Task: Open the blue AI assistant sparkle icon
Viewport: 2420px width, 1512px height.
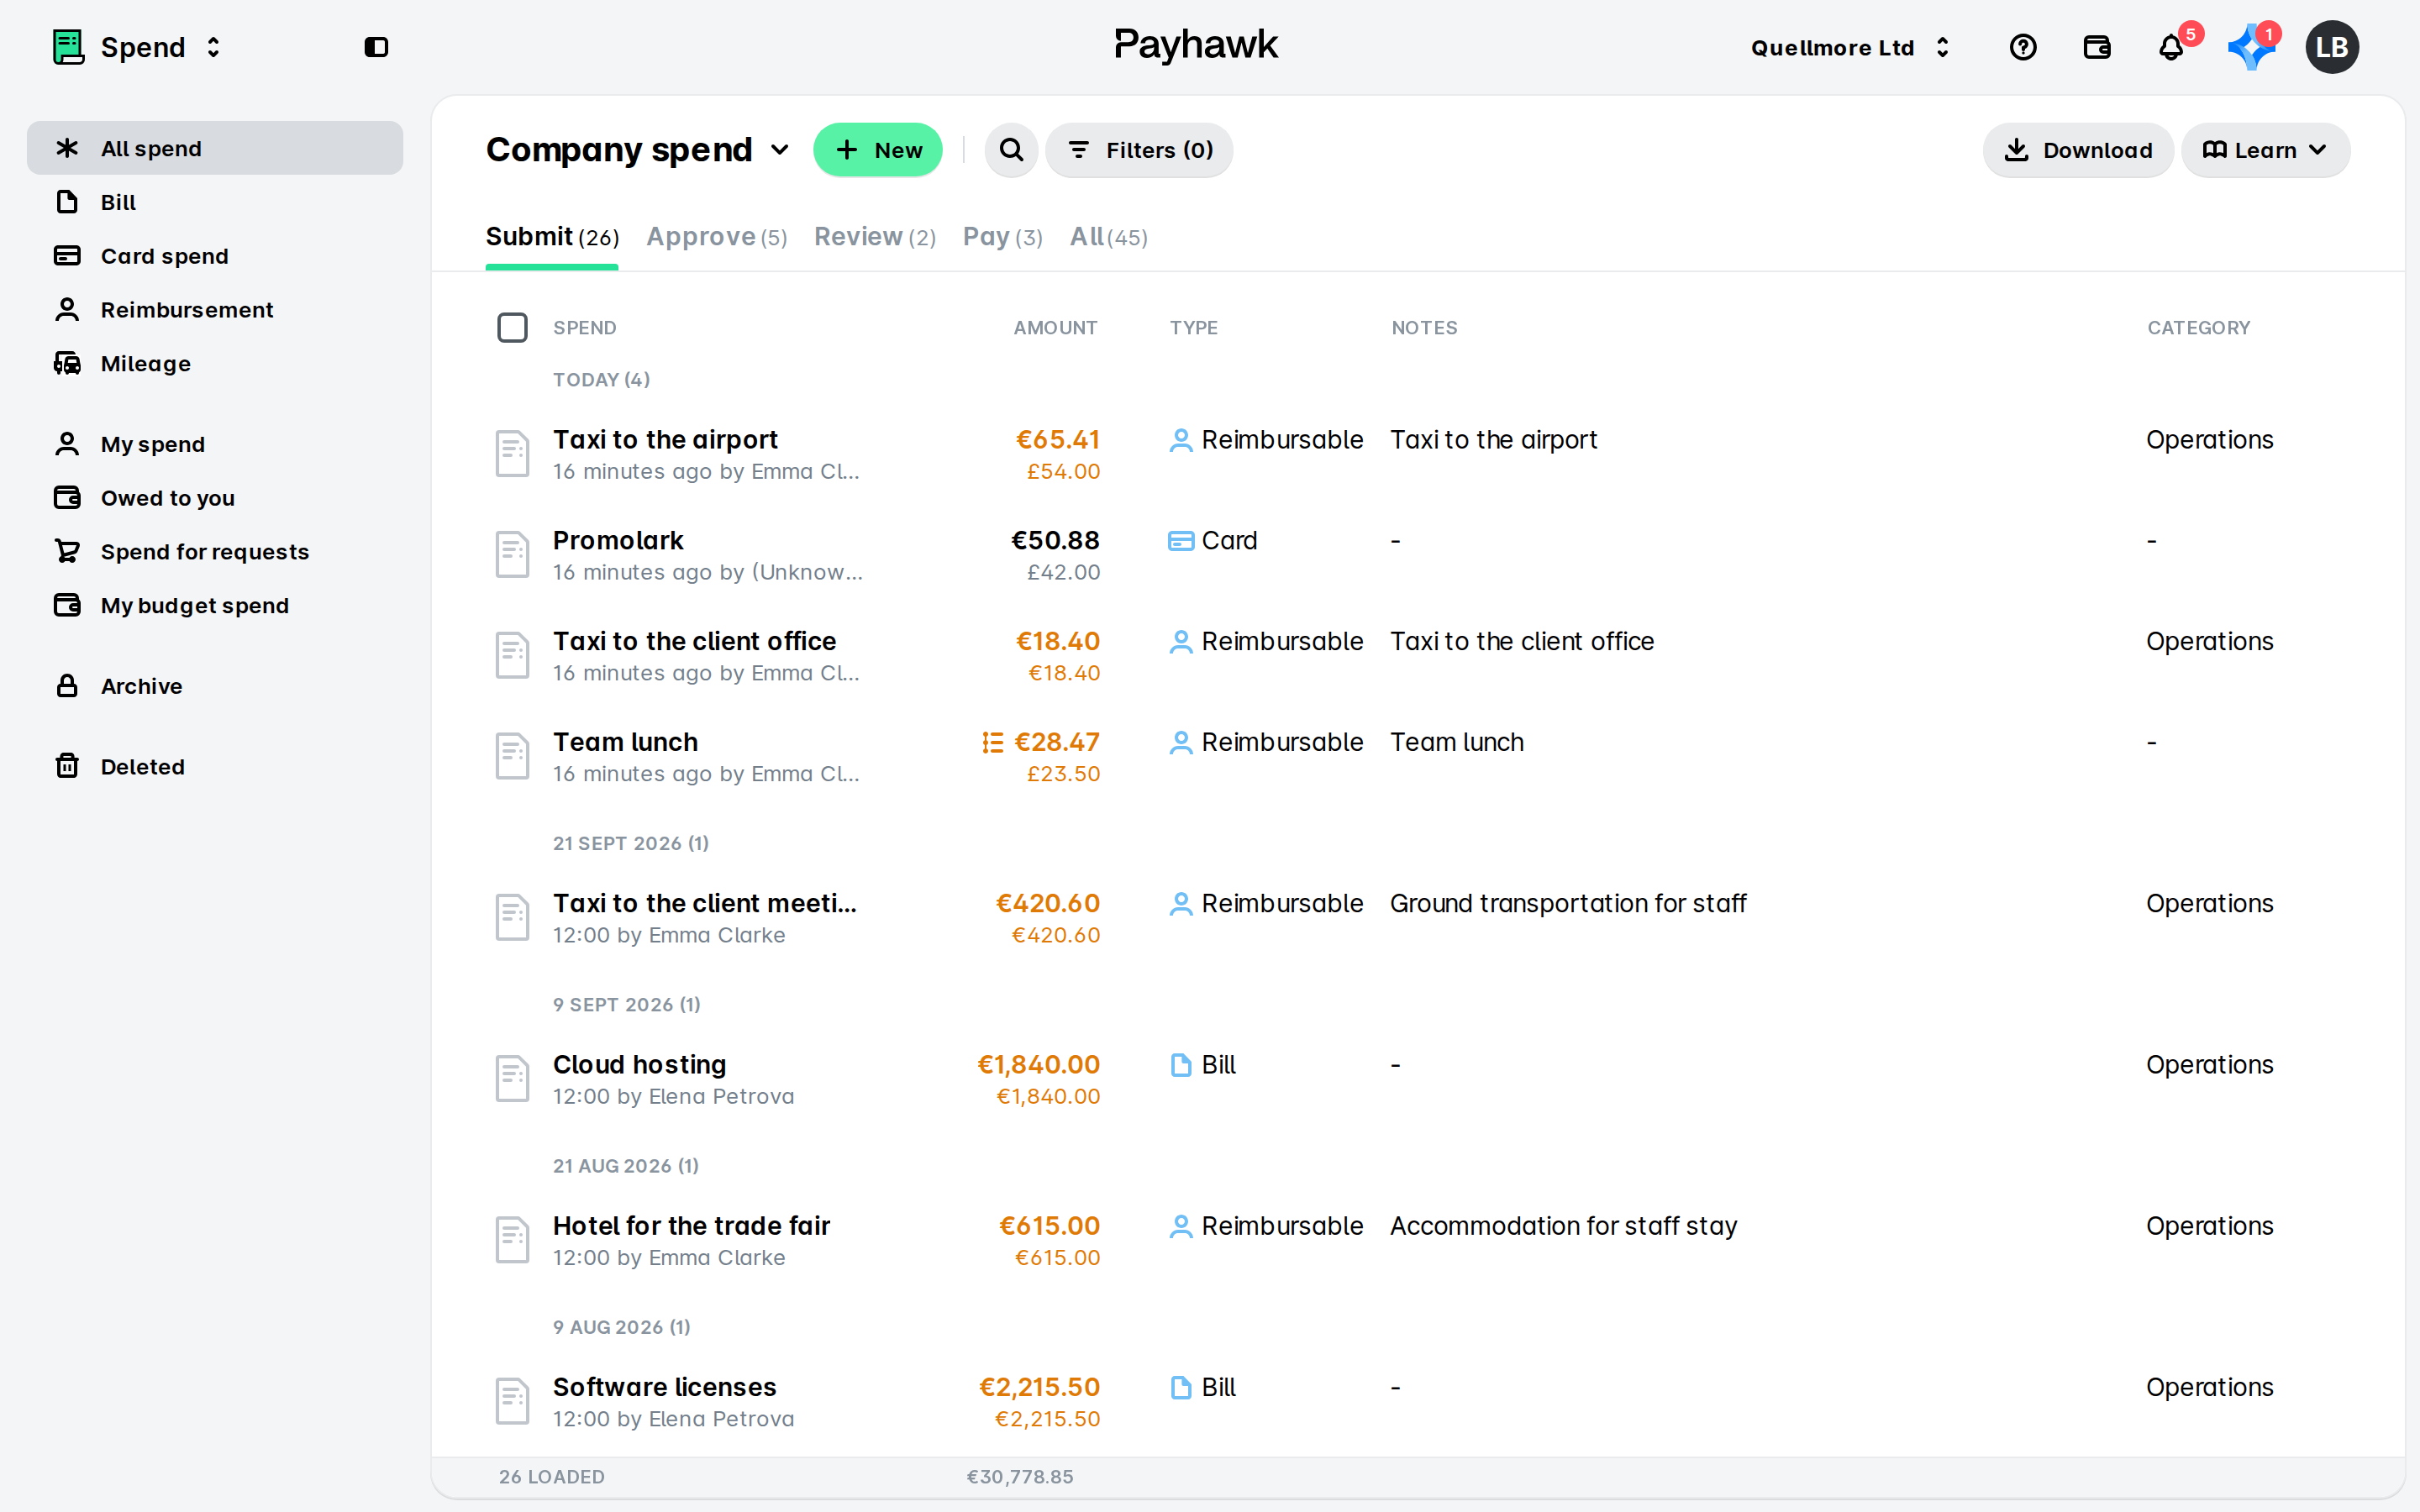Action: pyautogui.click(x=2250, y=47)
